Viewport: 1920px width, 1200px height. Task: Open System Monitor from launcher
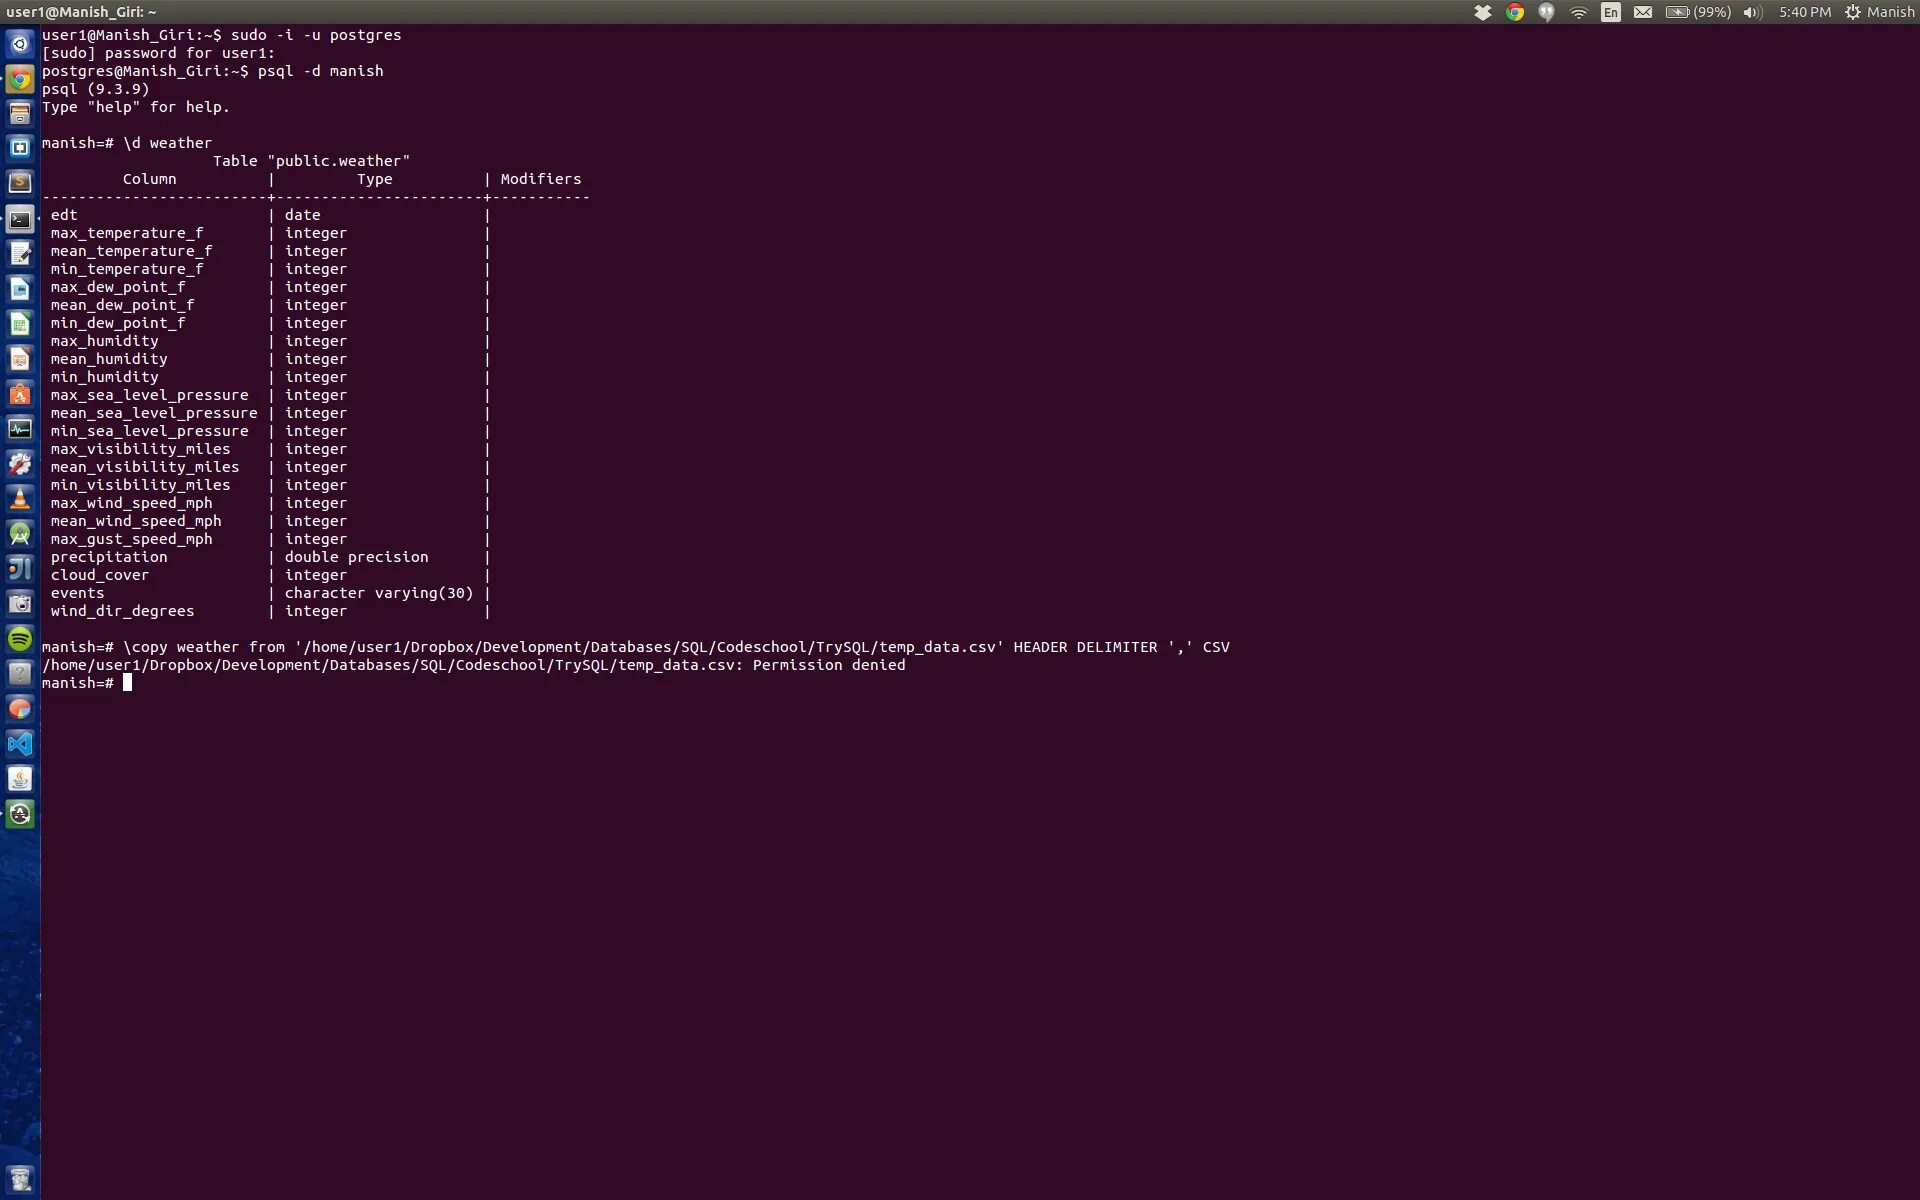[x=20, y=429]
